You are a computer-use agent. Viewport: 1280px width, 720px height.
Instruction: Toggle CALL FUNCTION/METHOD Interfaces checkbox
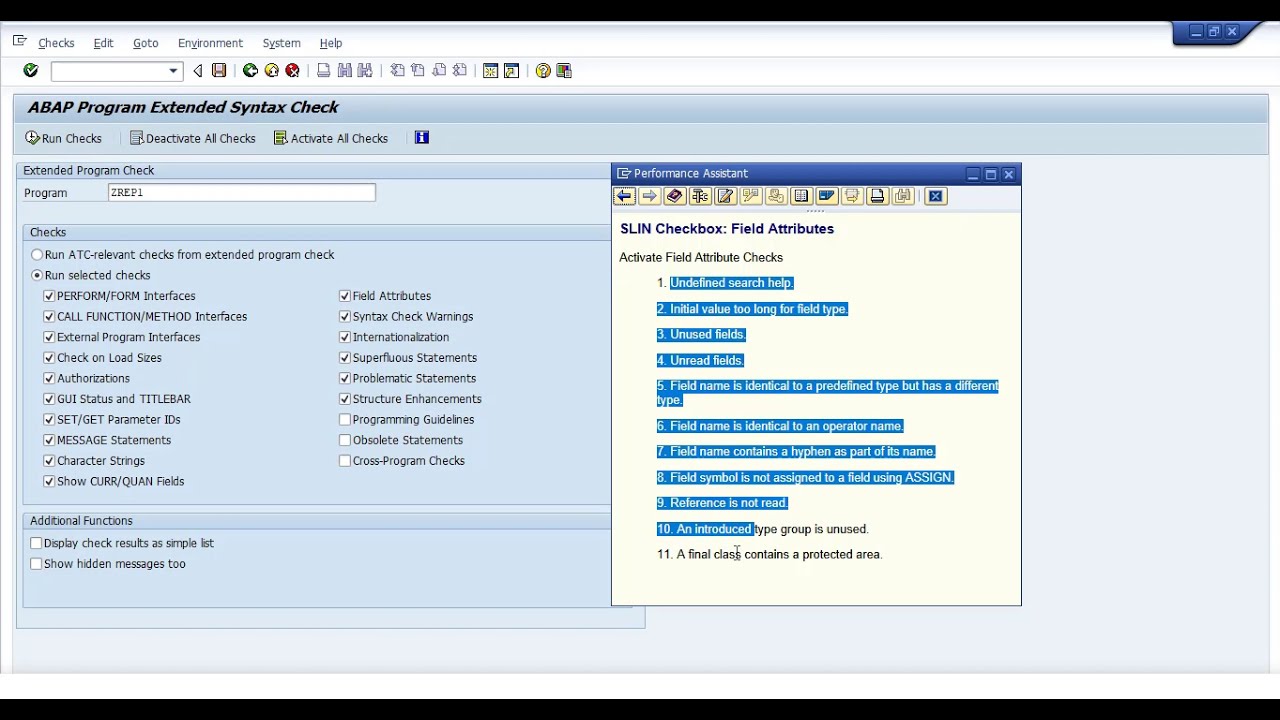(x=49, y=316)
